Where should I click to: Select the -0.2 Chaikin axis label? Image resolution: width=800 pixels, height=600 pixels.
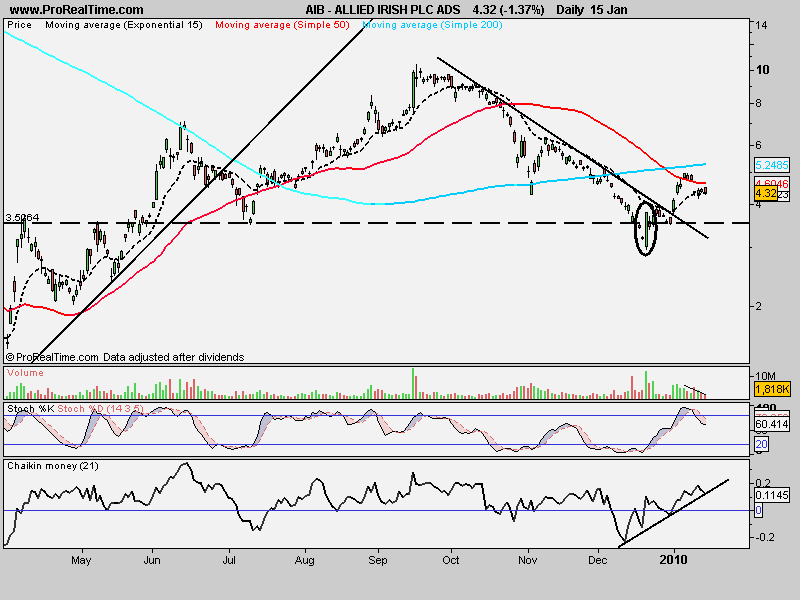764,537
